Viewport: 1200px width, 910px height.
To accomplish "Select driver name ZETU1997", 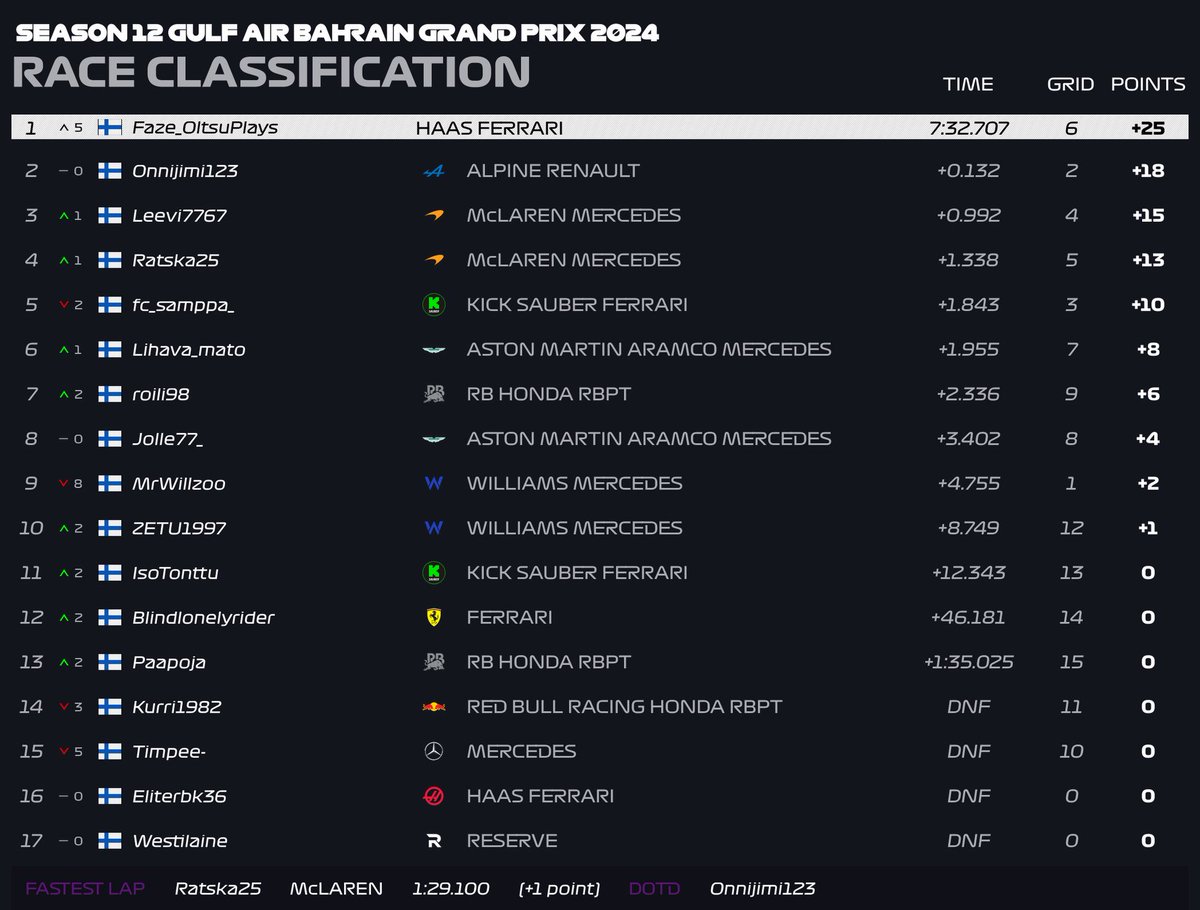I will [x=179, y=528].
